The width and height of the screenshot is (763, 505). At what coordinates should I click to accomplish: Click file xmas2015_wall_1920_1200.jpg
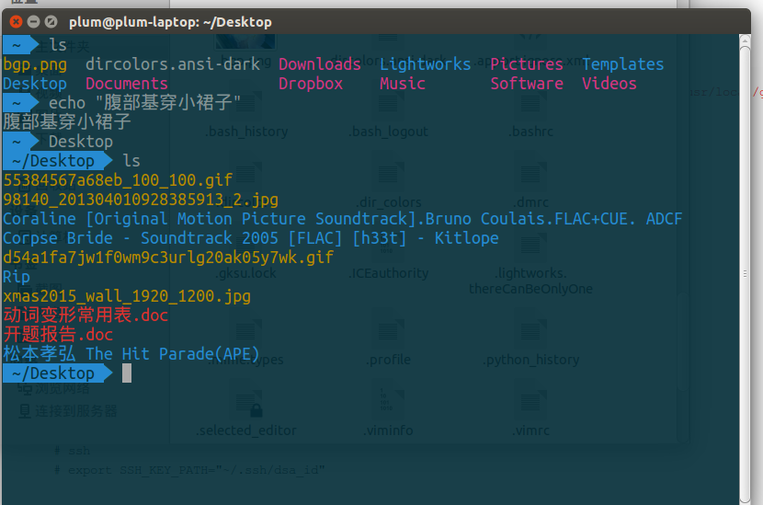(x=127, y=296)
